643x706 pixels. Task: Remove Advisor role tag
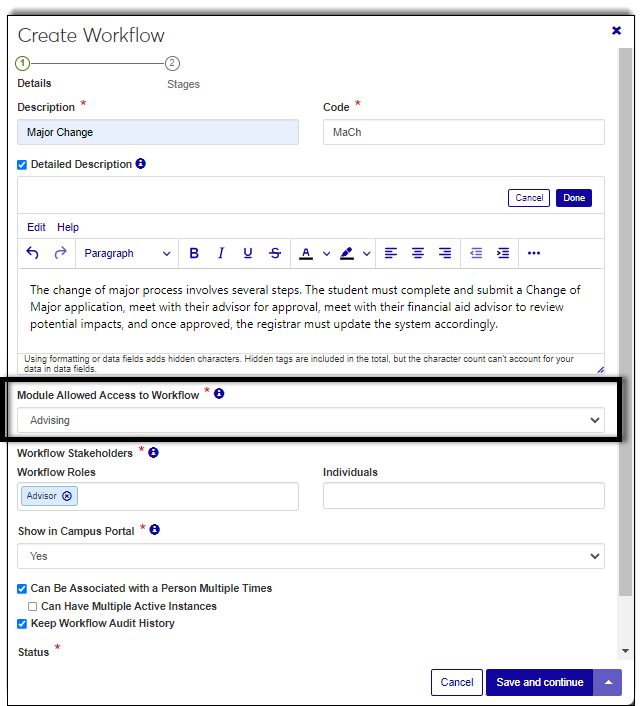pos(67,496)
